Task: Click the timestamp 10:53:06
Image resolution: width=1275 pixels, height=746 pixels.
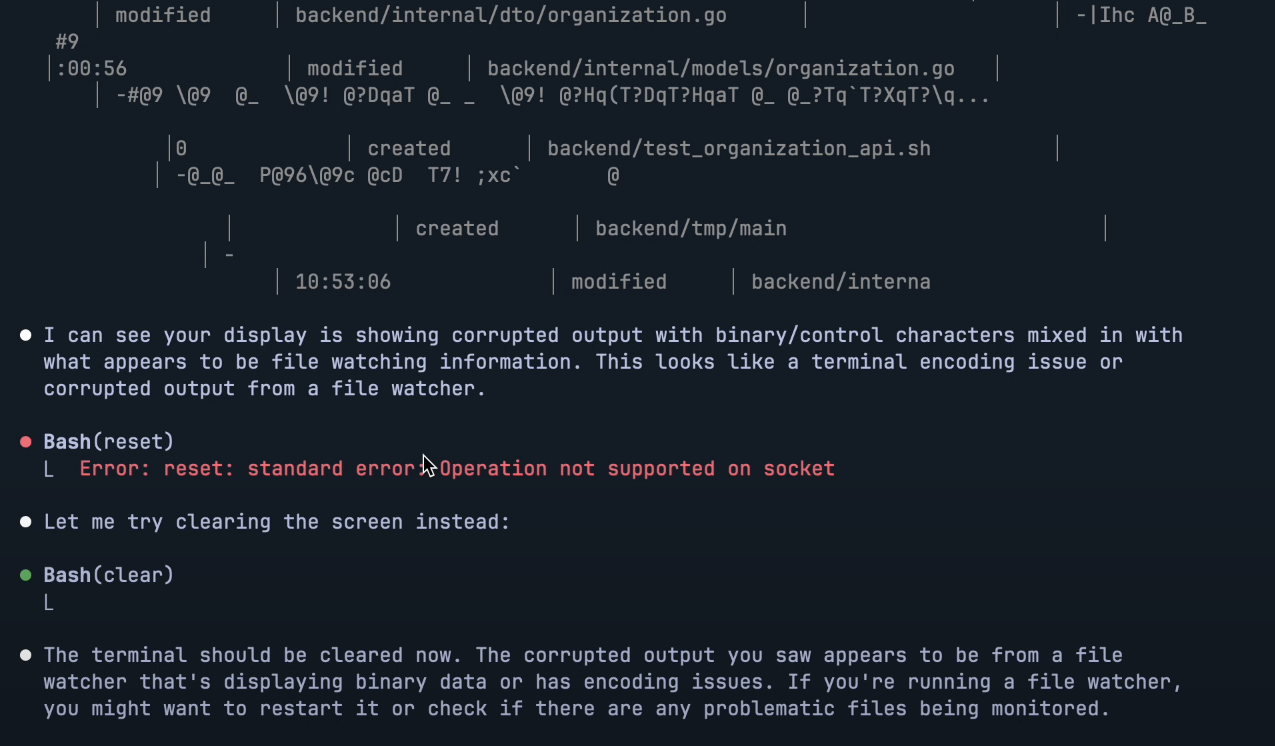Action: (x=343, y=282)
